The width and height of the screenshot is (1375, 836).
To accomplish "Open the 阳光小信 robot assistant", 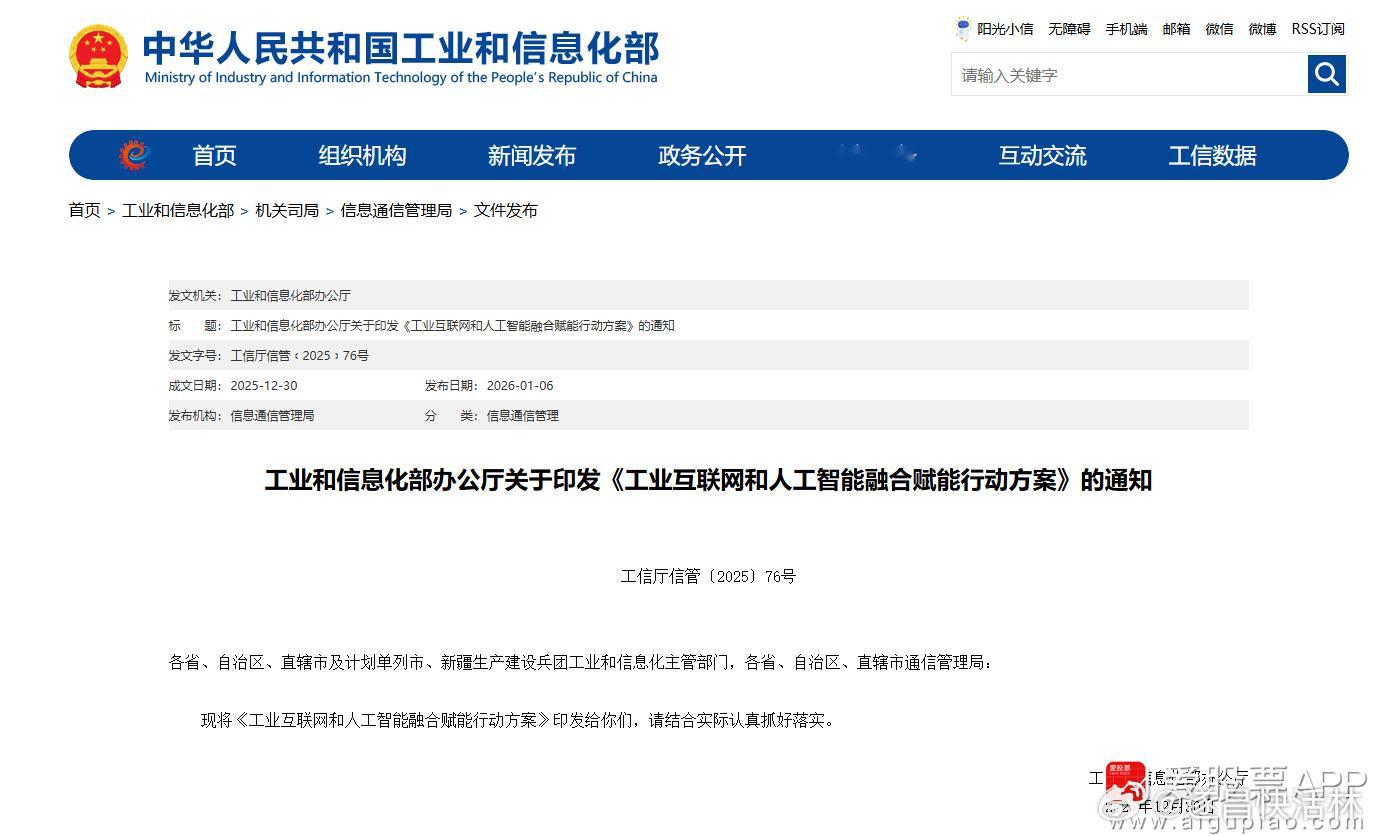I will [x=1005, y=29].
